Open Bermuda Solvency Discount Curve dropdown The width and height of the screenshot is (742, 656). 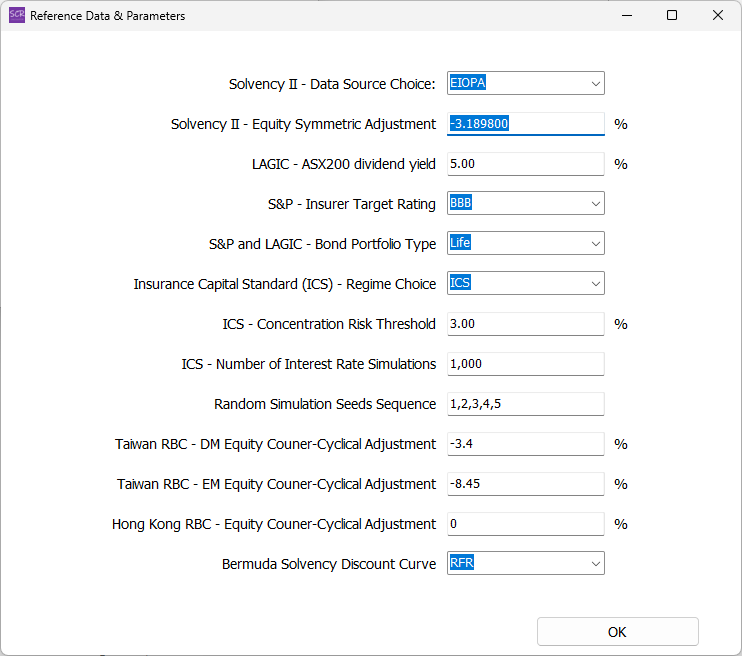click(526, 564)
